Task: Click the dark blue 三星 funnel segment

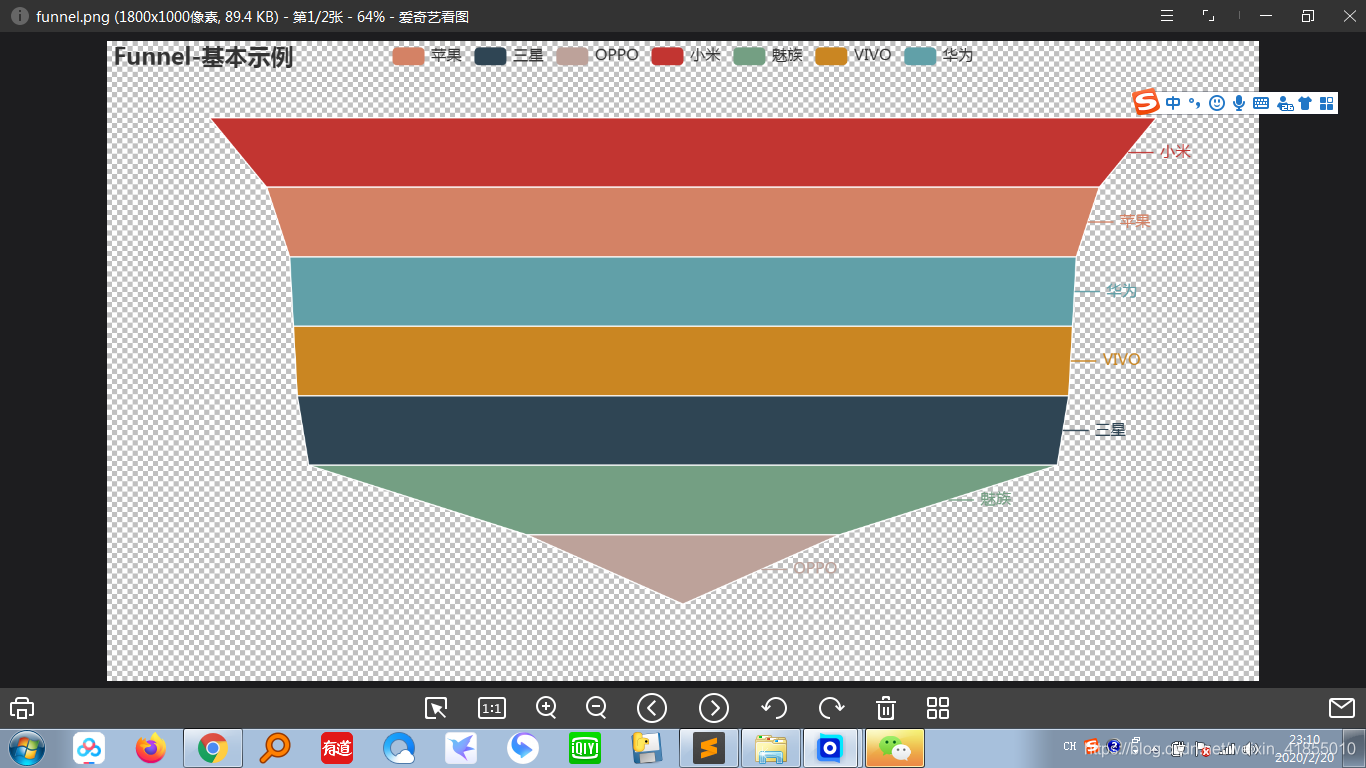Action: [683, 430]
